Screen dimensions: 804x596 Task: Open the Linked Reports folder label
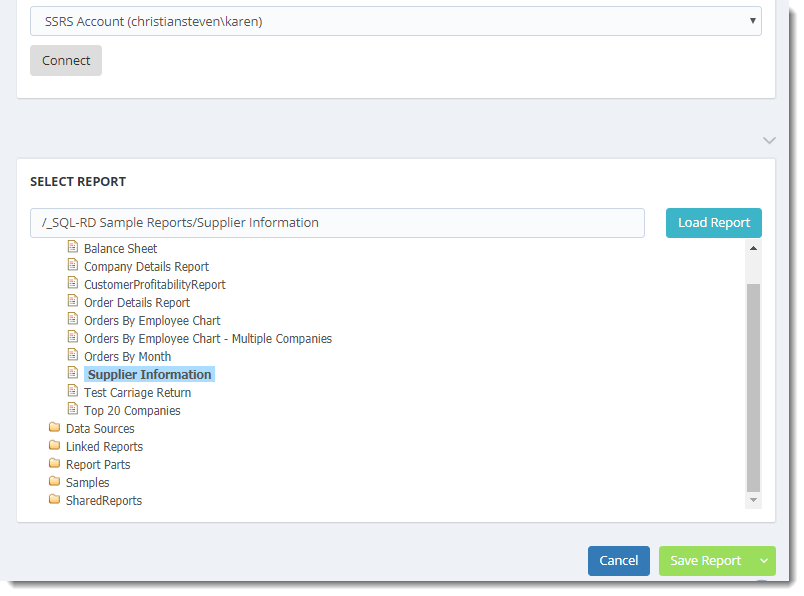105,447
